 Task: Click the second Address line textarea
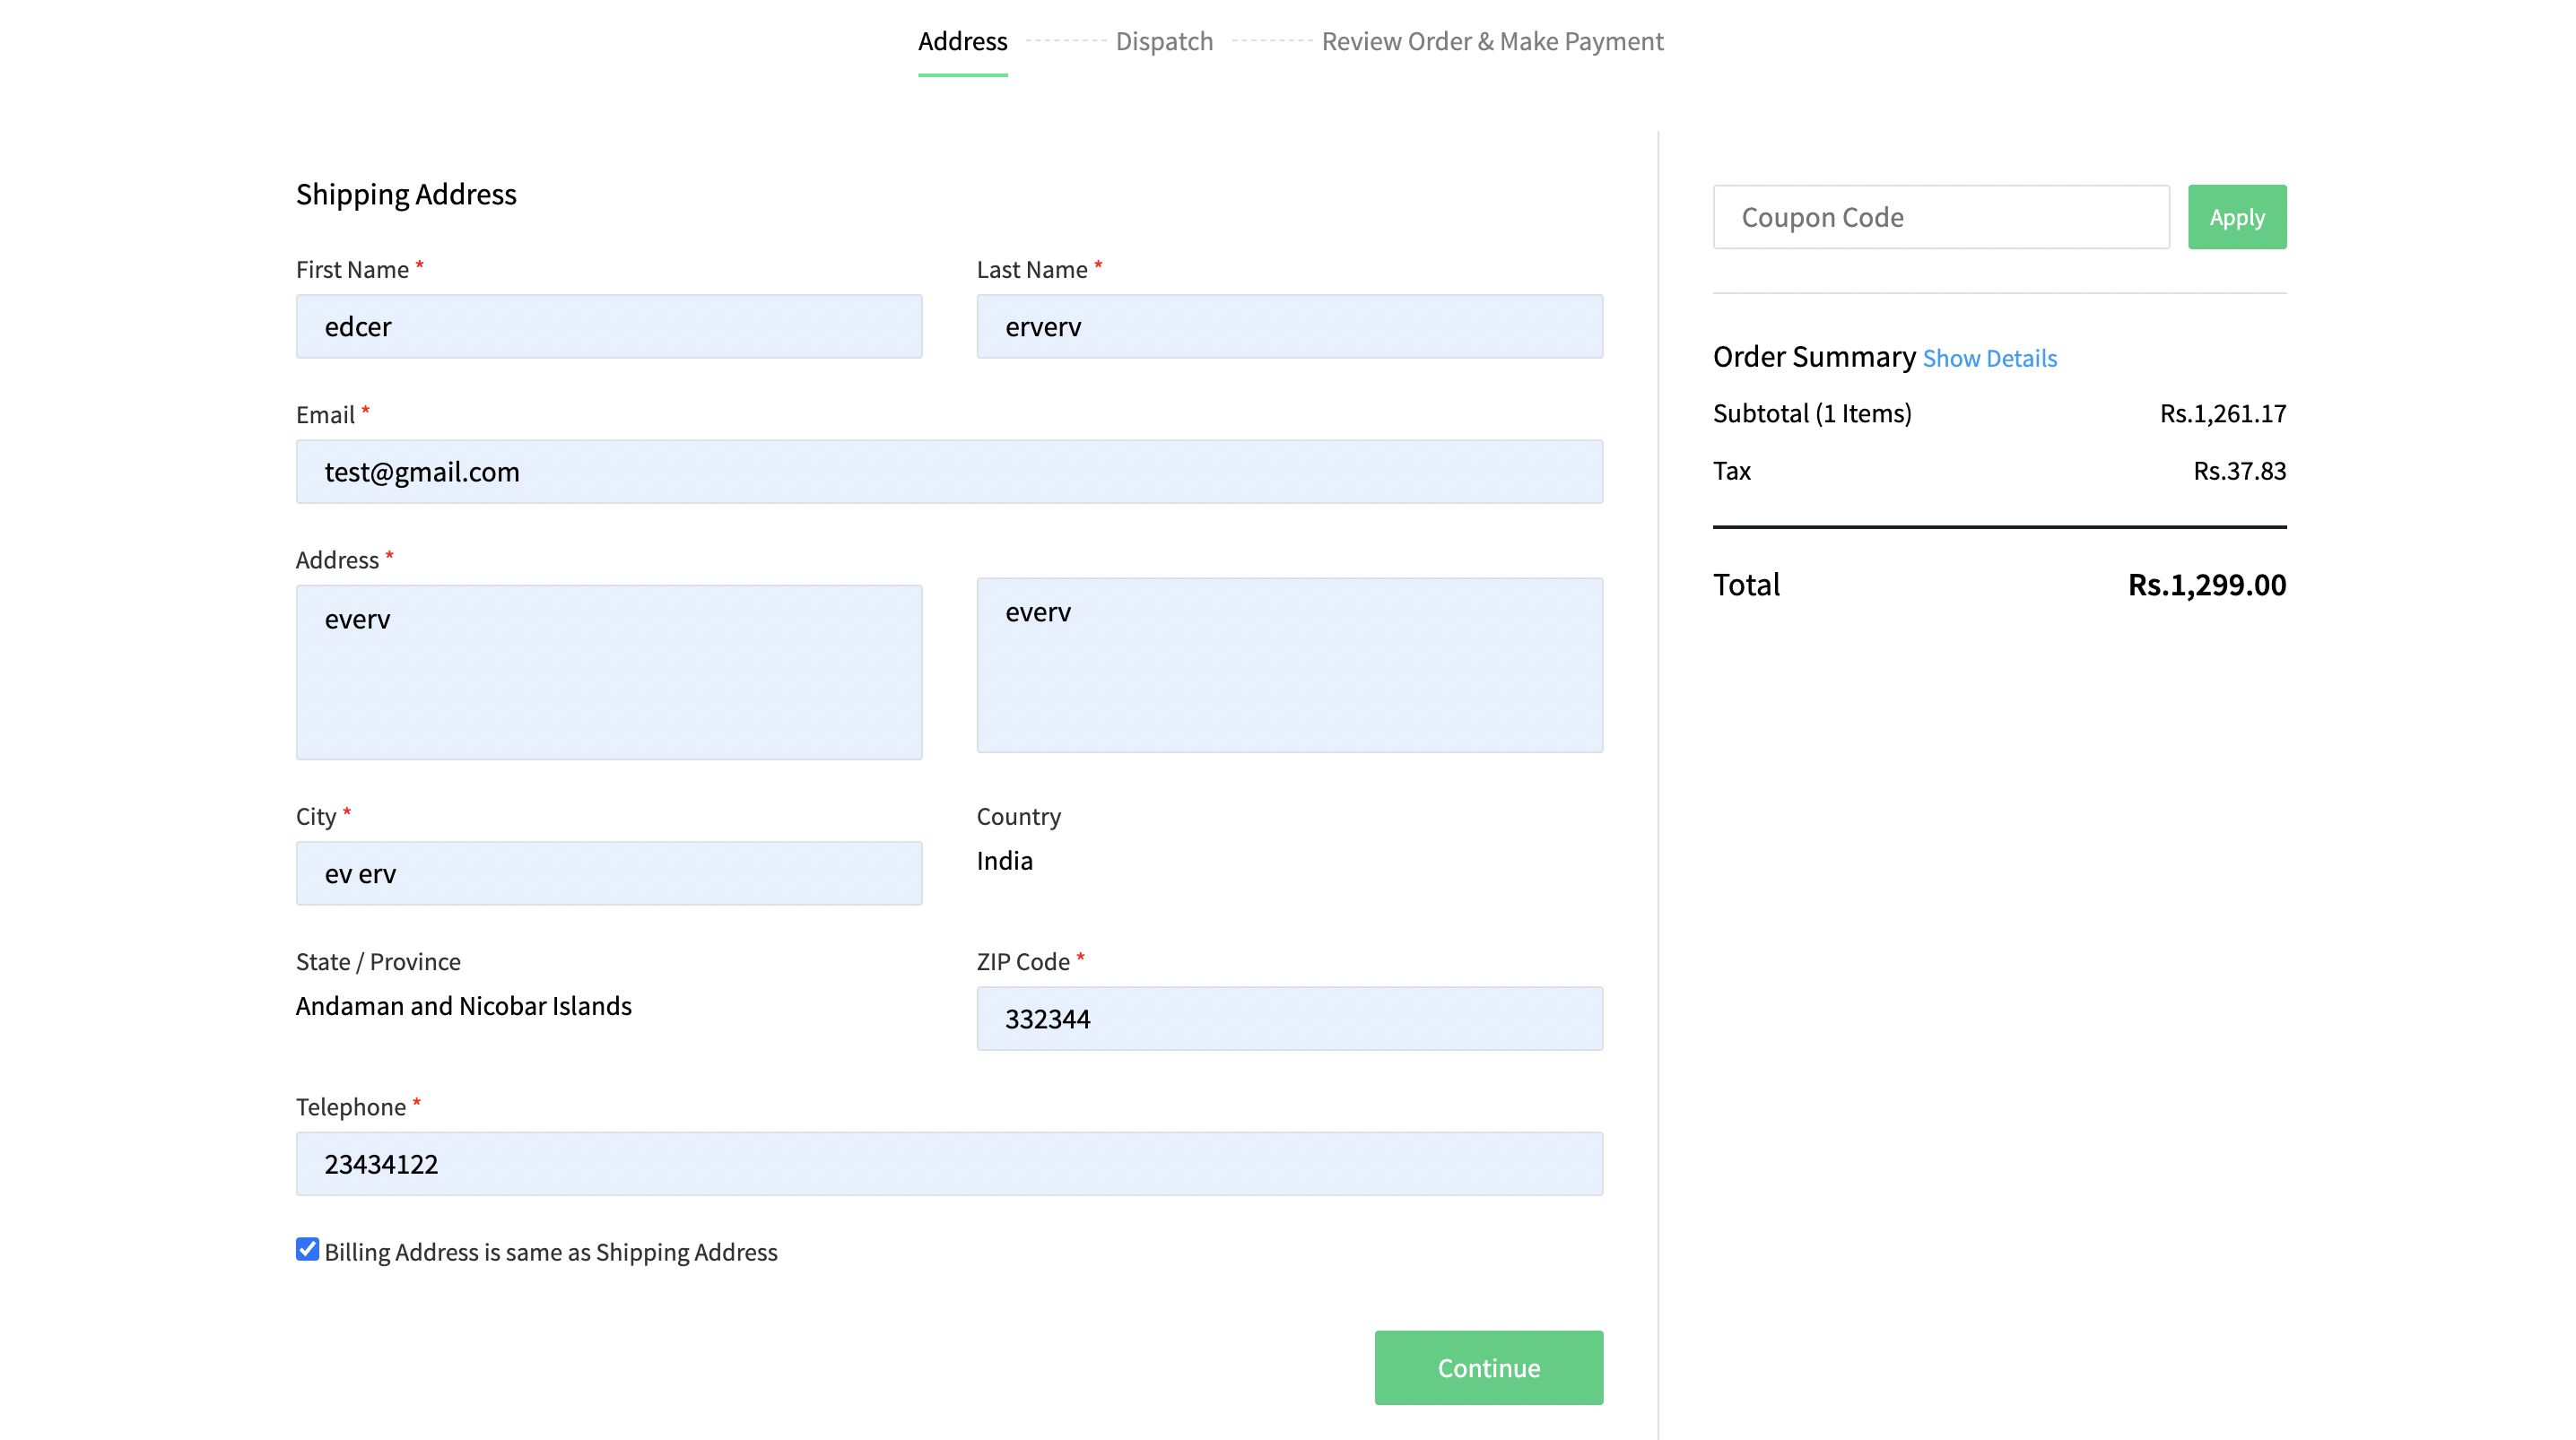point(1289,664)
